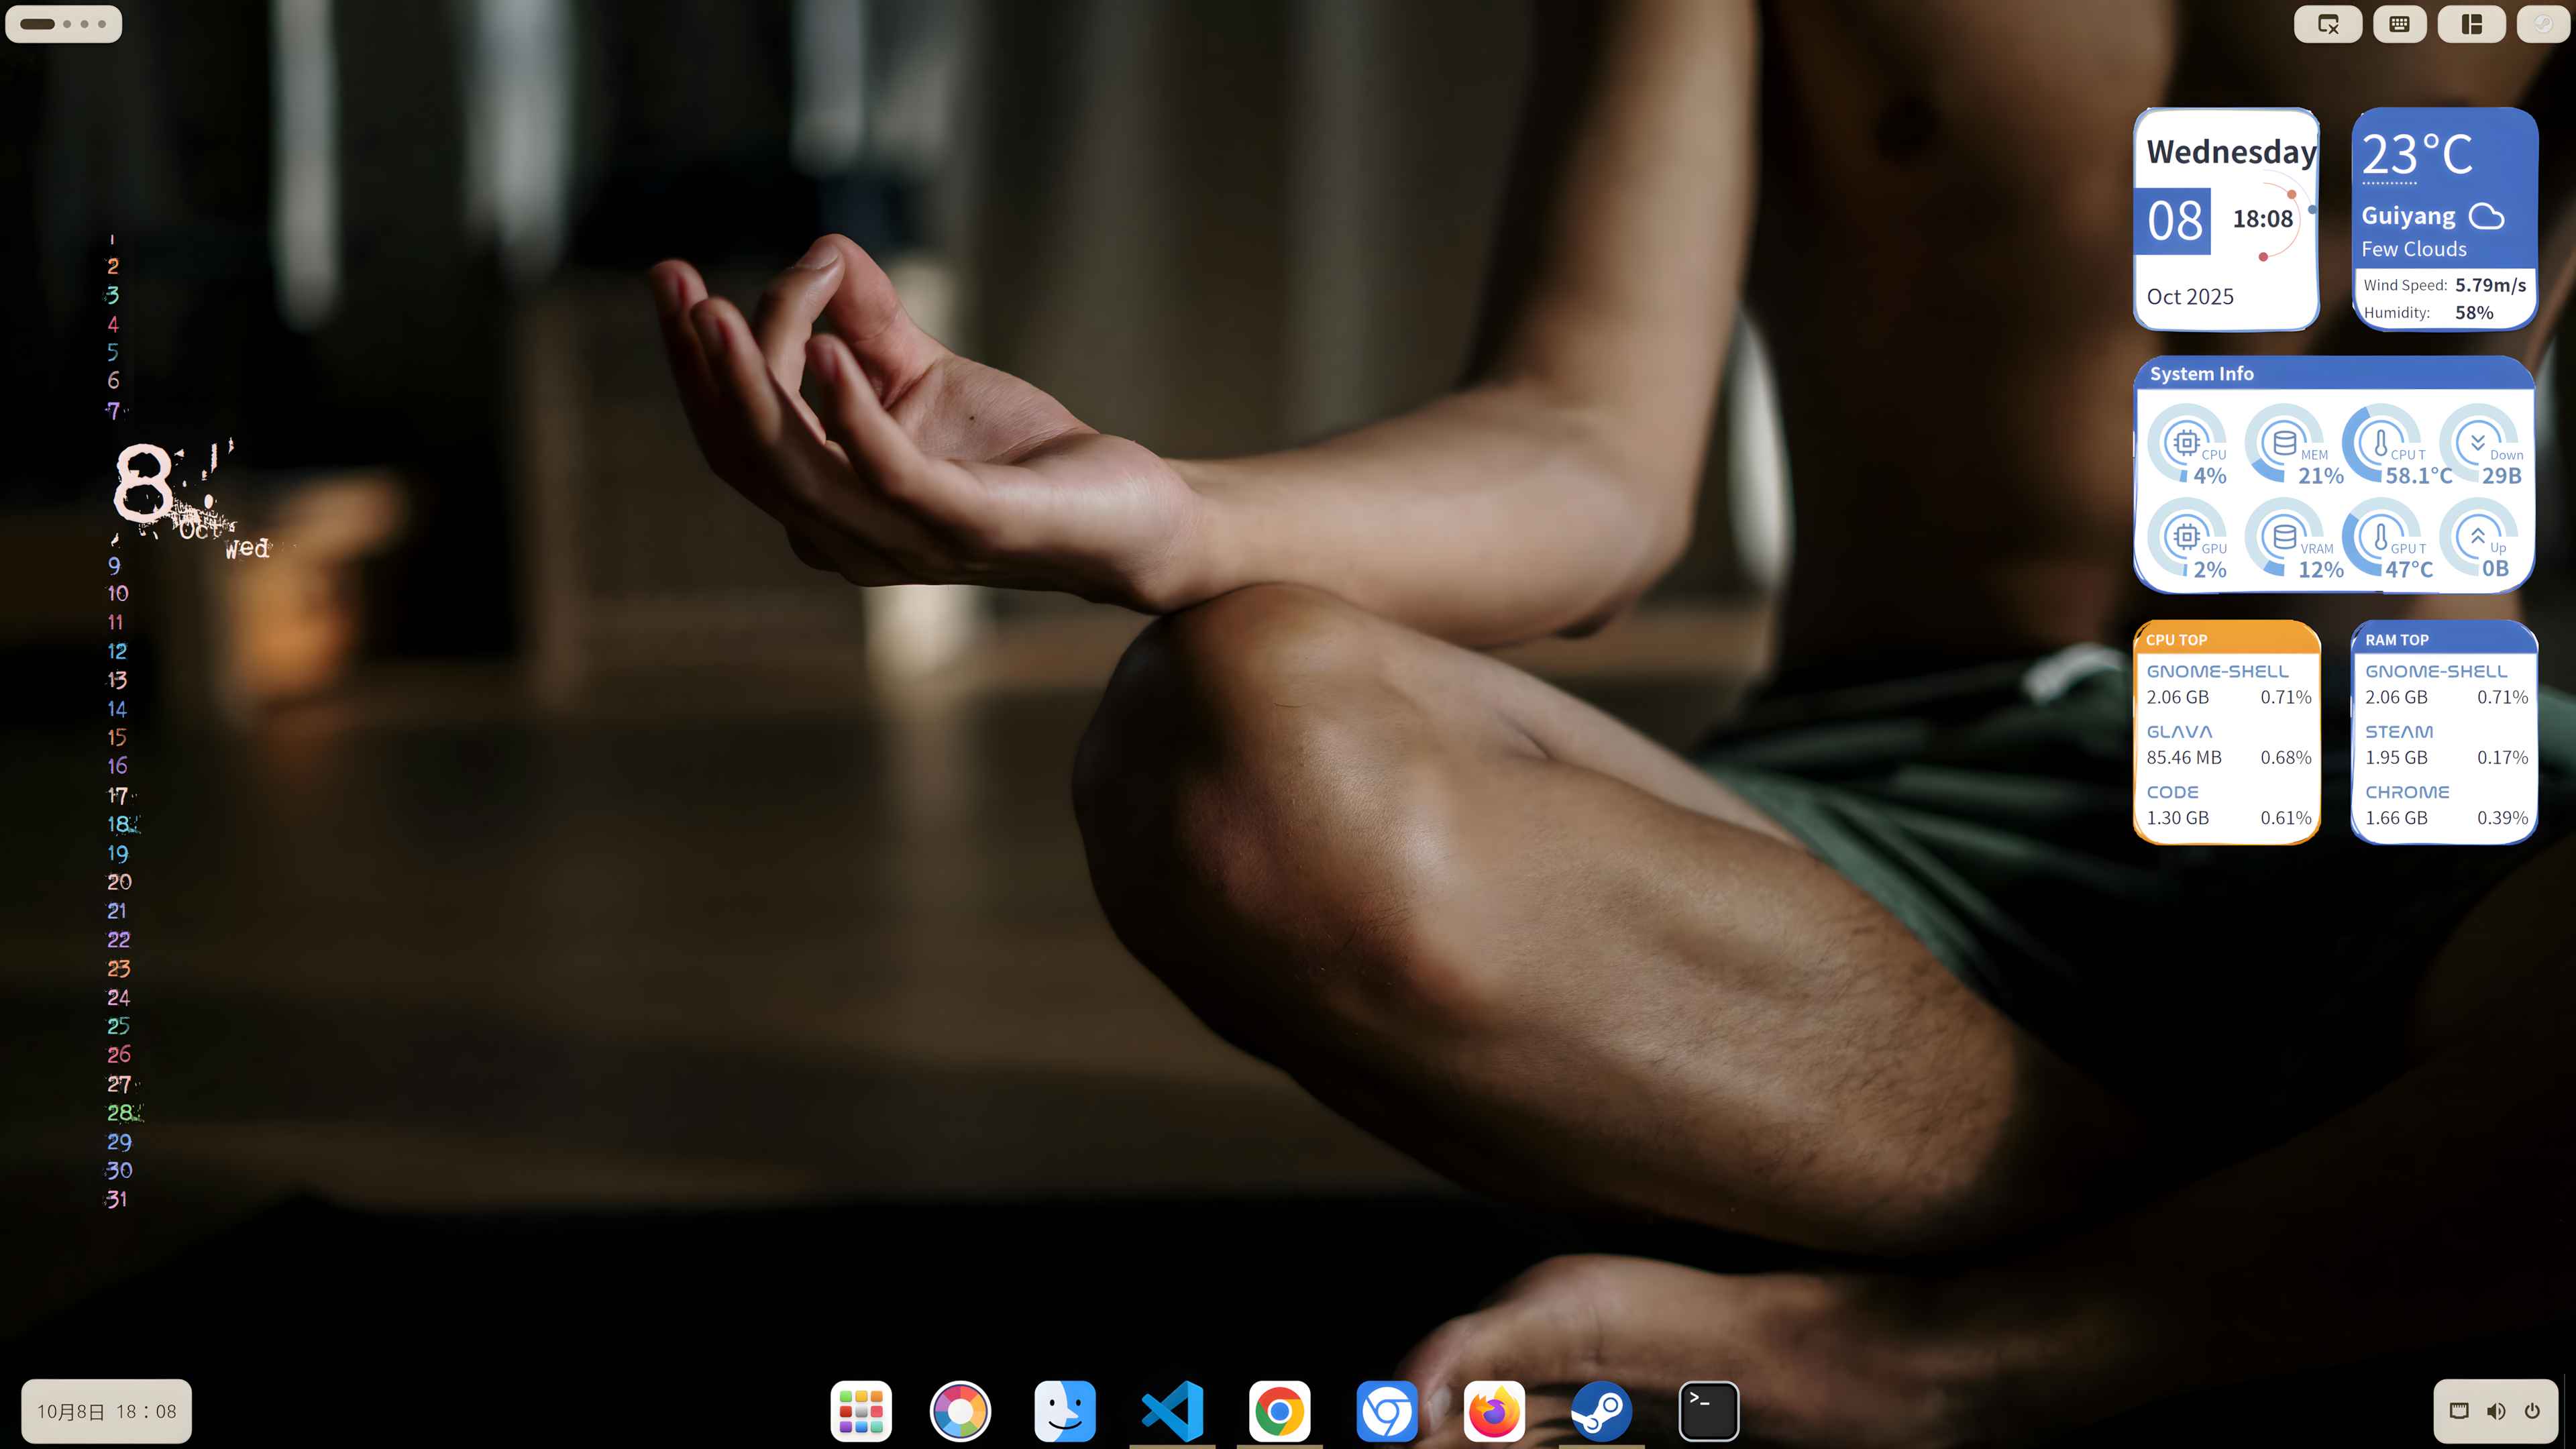This screenshot has height=1449, width=2576.
Task: Click the RAM TOP widget header
Action: click(2444, 639)
